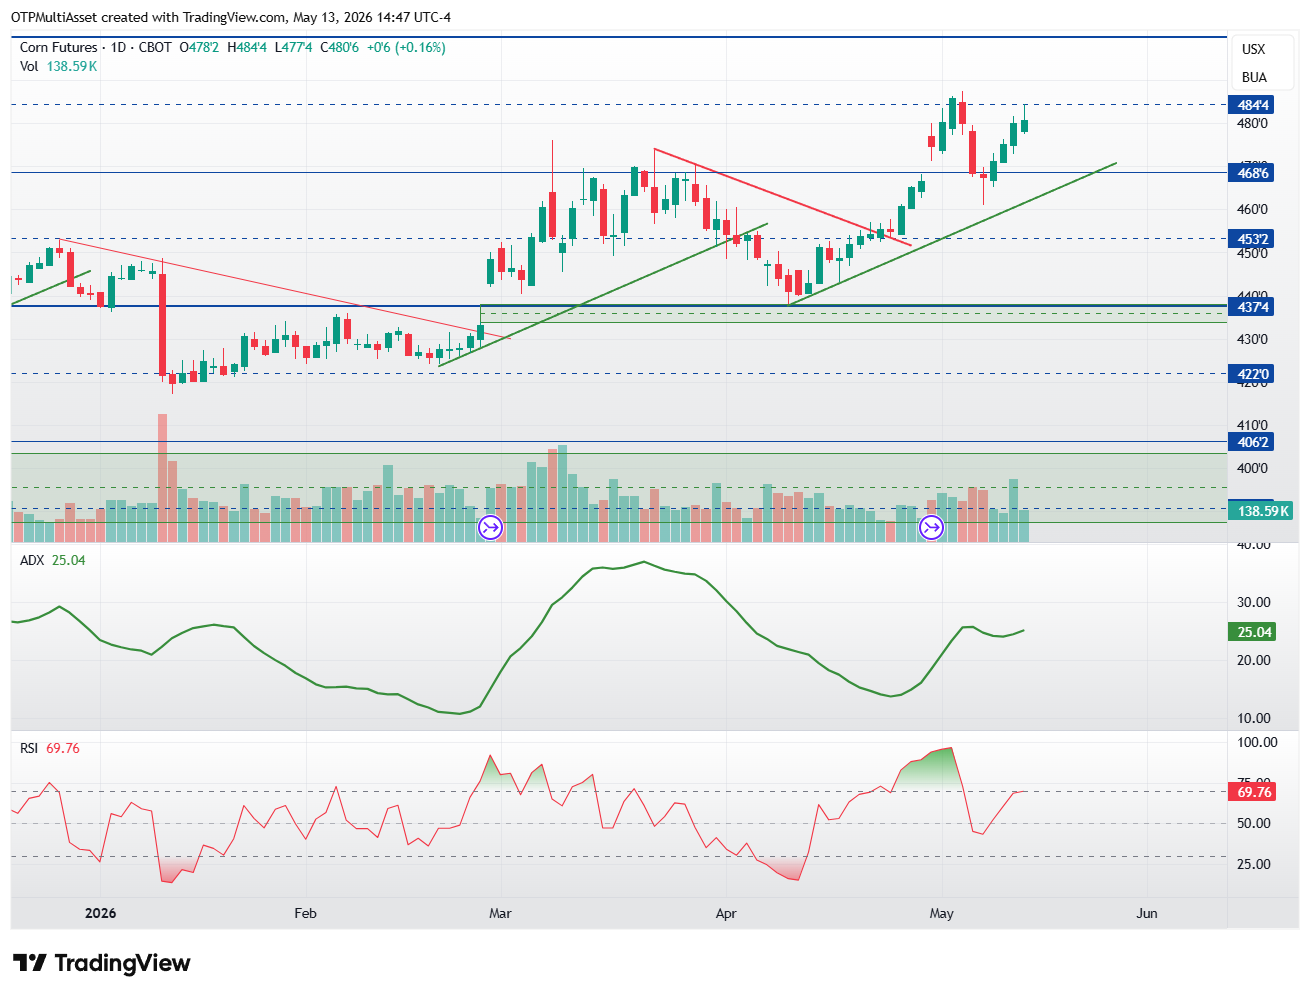Click the 480'0 price axis tick
Viewport: 1310px width, 997px height.
coord(1252,124)
